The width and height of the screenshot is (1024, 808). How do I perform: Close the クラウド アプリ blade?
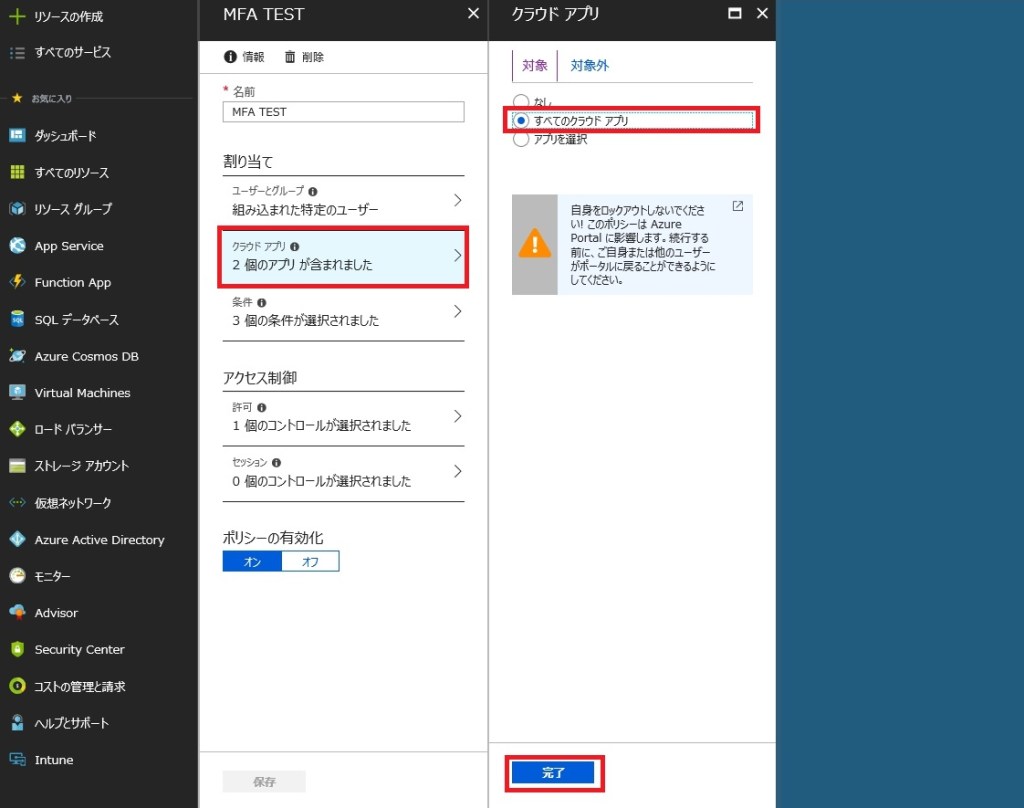(x=762, y=14)
